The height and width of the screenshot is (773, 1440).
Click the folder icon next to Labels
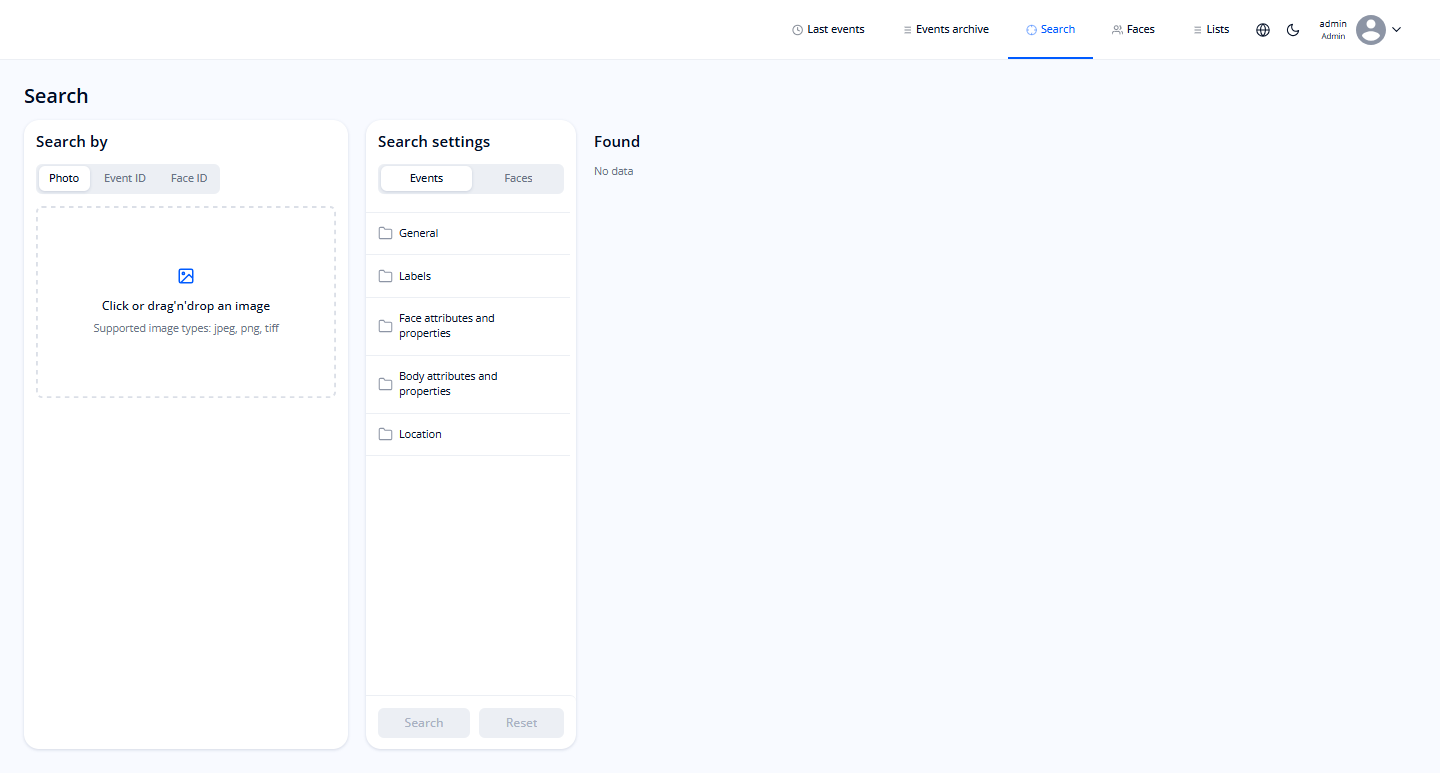click(385, 275)
